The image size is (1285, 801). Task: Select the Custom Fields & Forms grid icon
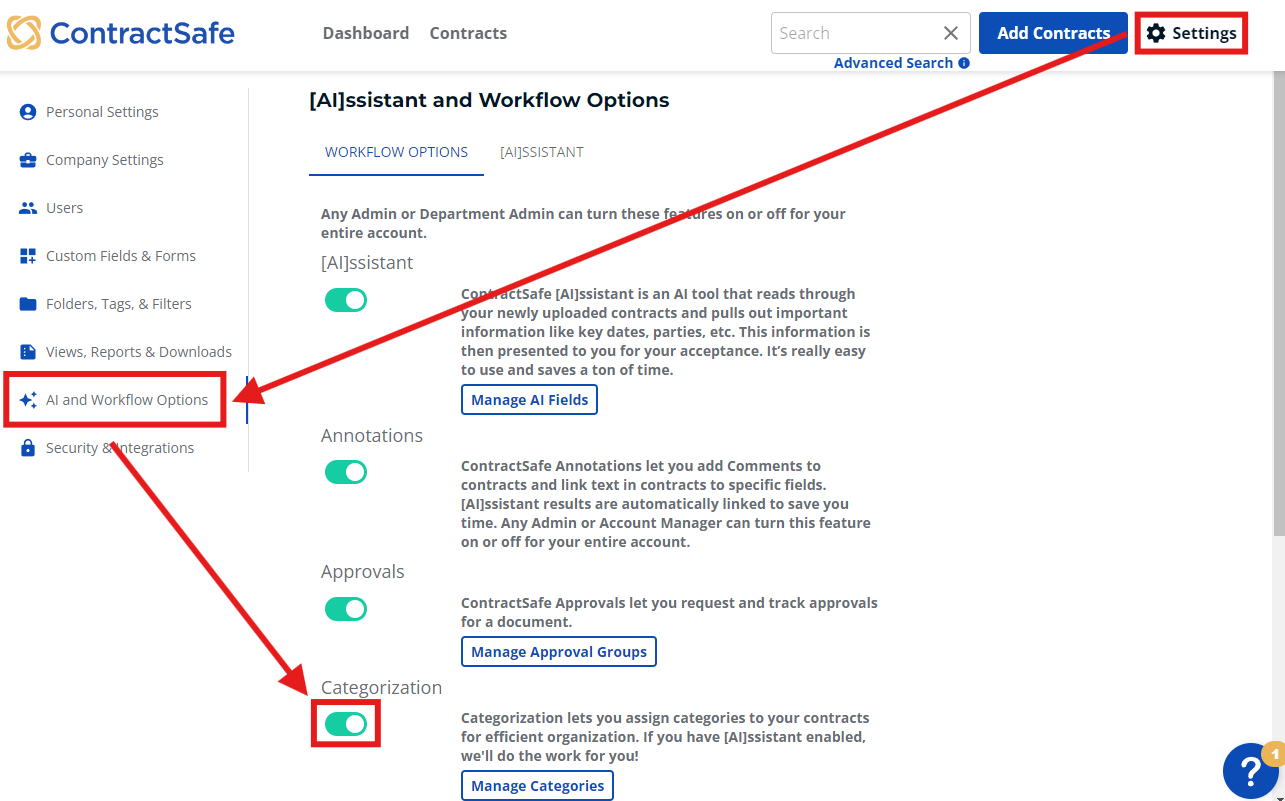click(27, 255)
